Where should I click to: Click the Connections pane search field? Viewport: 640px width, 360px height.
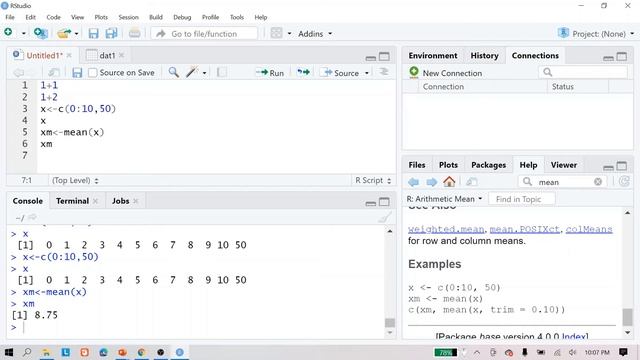(583, 72)
